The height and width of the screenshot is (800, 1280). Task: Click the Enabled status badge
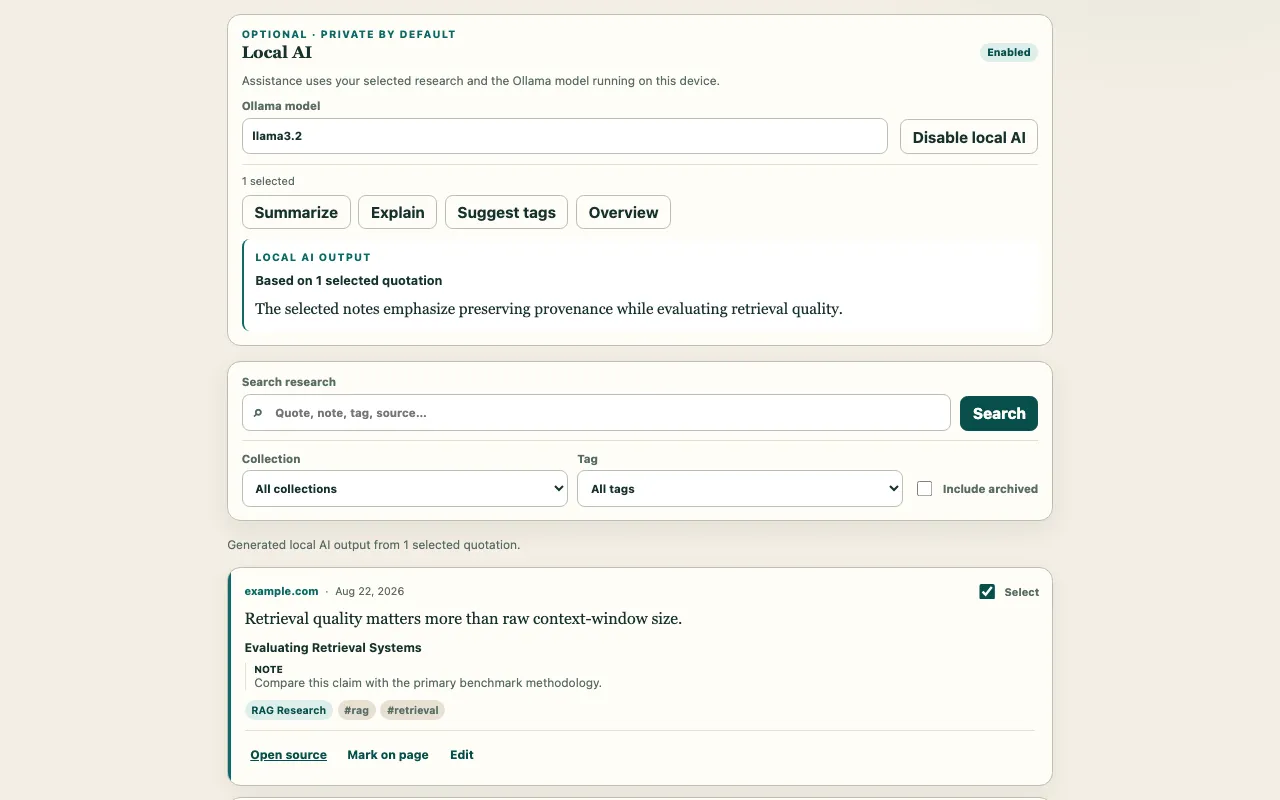(x=1009, y=52)
